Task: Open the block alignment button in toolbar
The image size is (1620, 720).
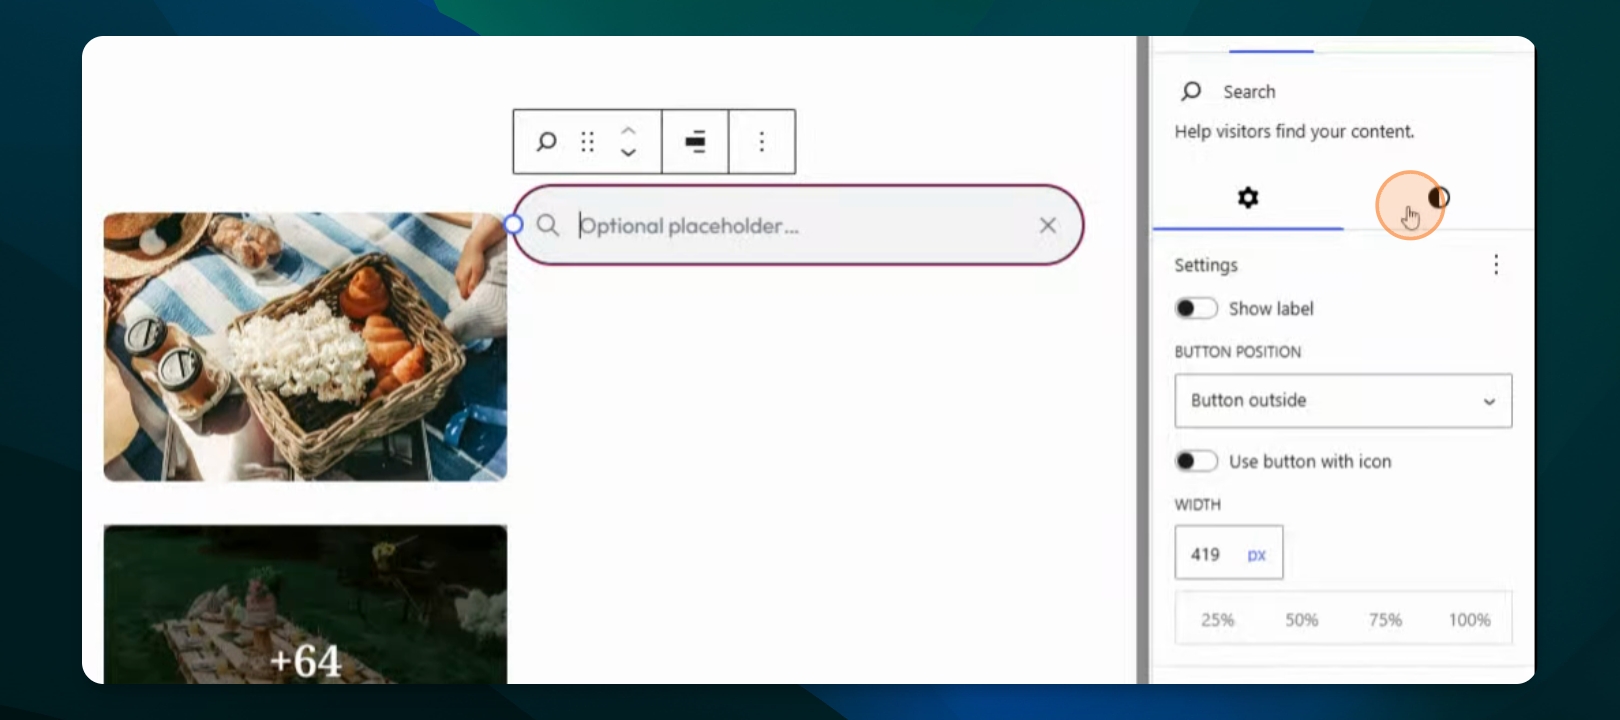Action: click(695, 142)
